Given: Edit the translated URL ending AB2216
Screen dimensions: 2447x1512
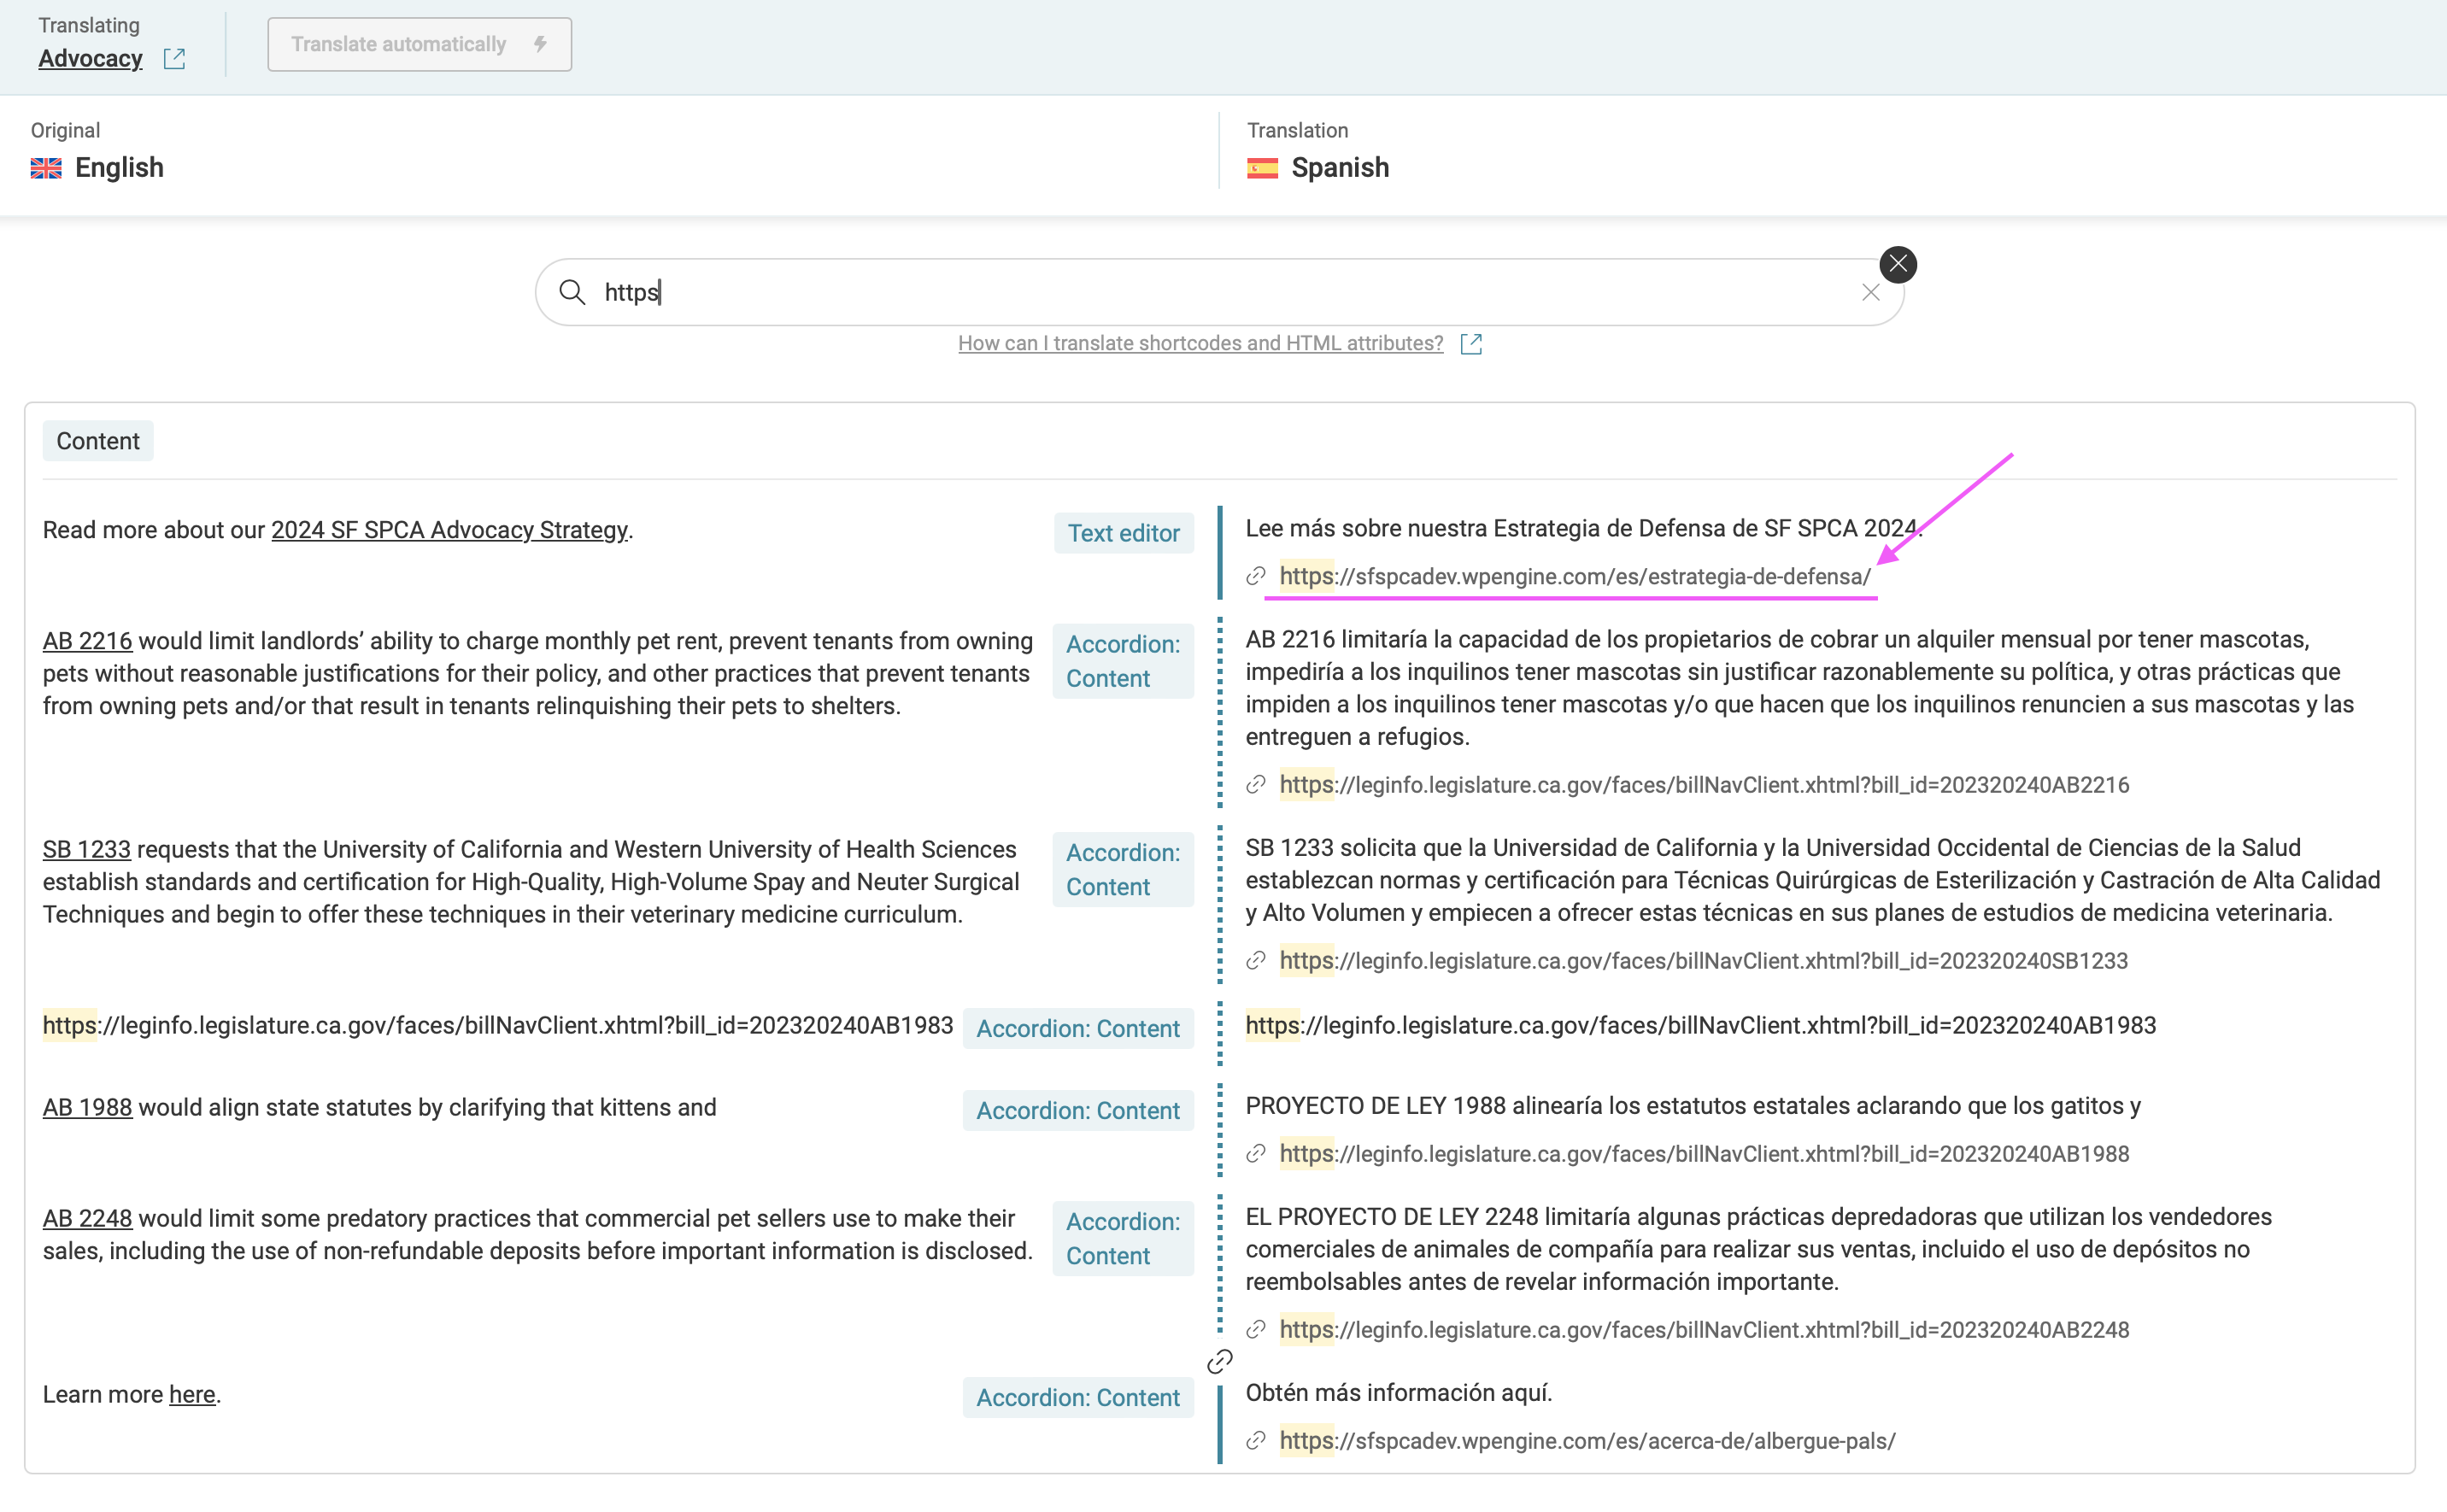Looking at the screenshot, I should point(1704,785).
